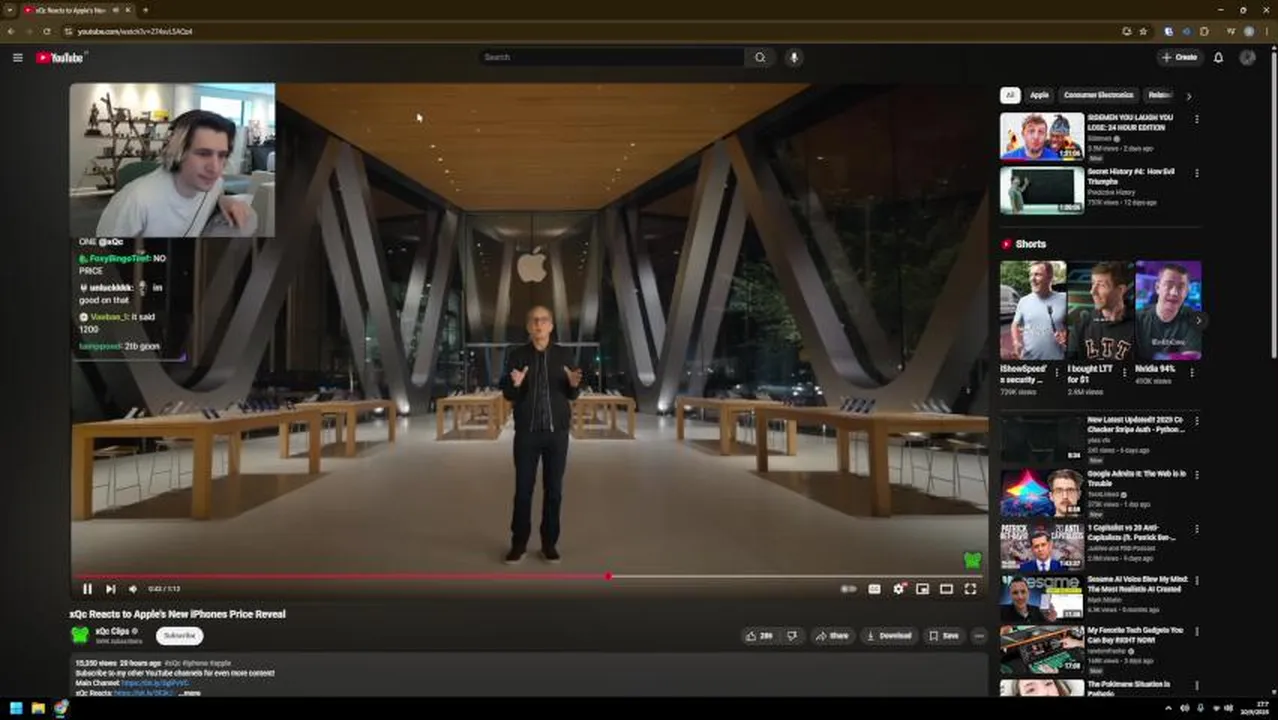Open options for Google Admits It video
1278x720 pixels.
(x=1196, y=475)
